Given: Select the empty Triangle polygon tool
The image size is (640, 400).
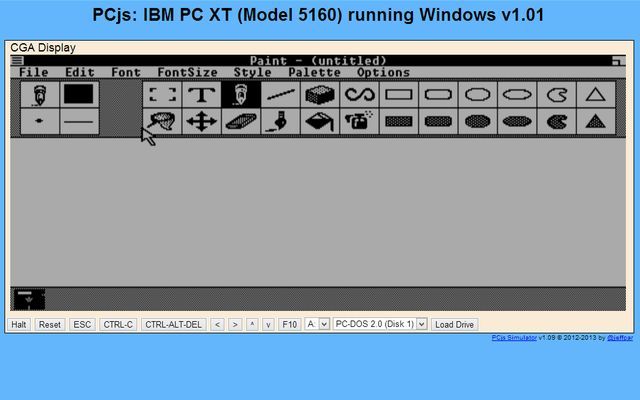Looking at the screenshot, I should coord(596,94).
